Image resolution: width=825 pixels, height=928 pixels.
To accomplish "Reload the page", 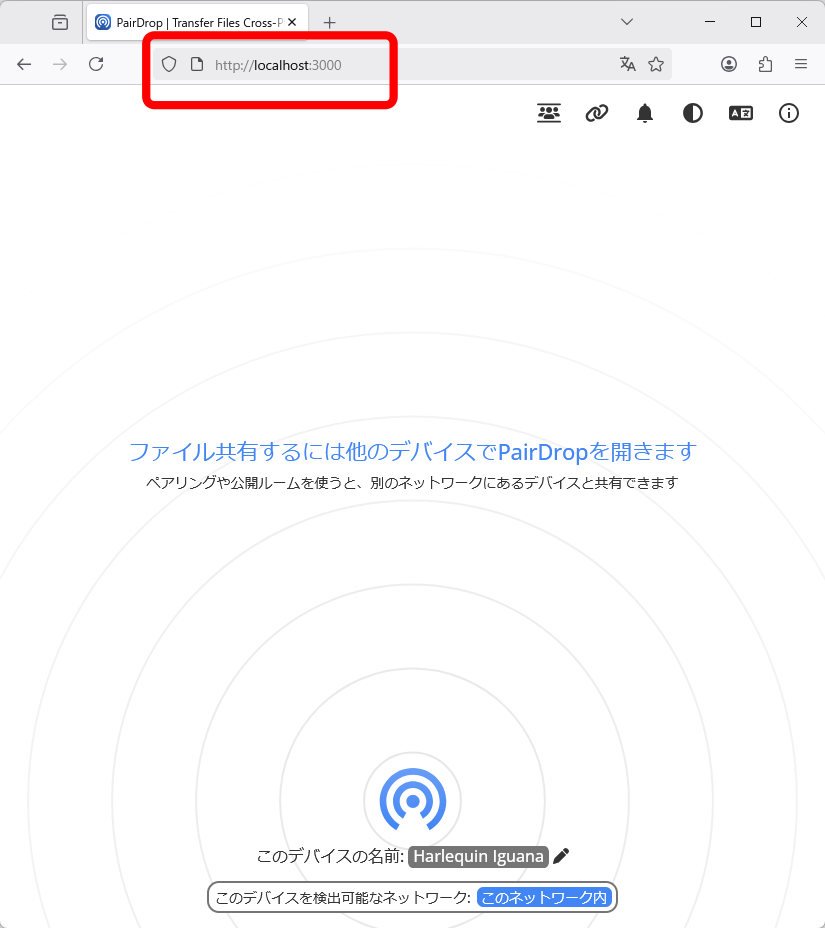I will coord(96,64).
